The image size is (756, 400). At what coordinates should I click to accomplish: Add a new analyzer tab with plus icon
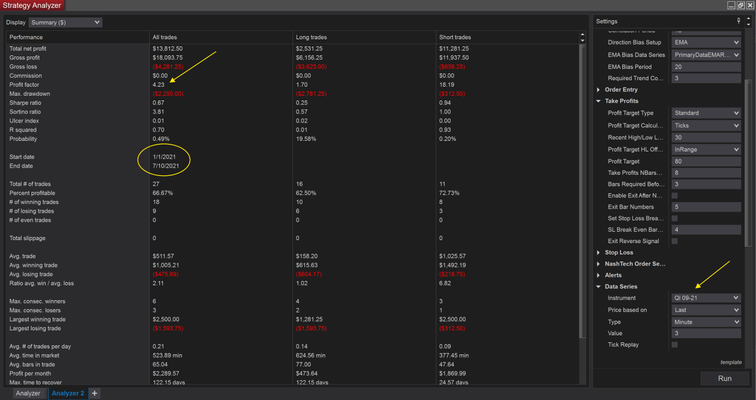(x=95, y=393)
